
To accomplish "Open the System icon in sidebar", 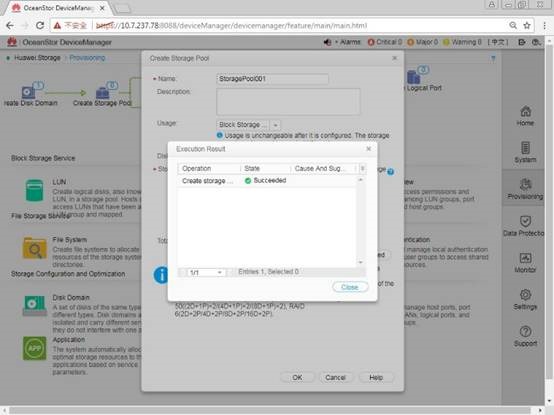I will click(x=525, y=148).
